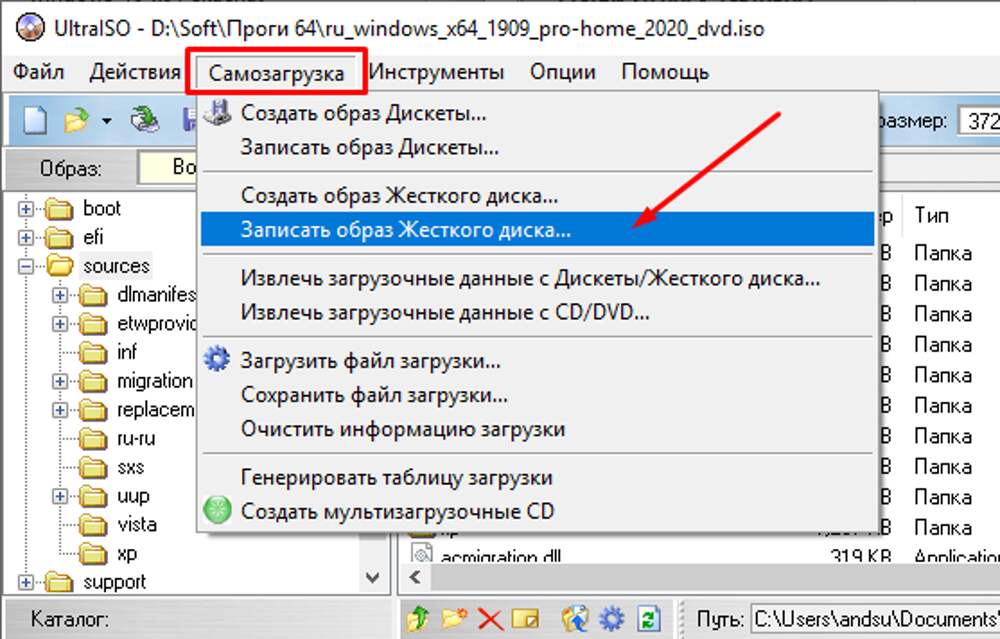Create a new ISO document
1000x639 pixels.
pyautogui.click(x=34, y=119)
